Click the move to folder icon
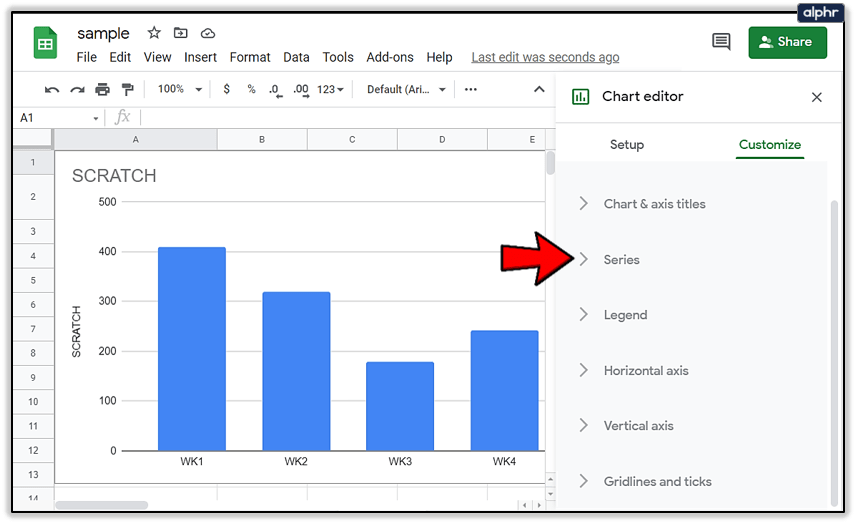 pyautogui.click(x=181, y=33)
